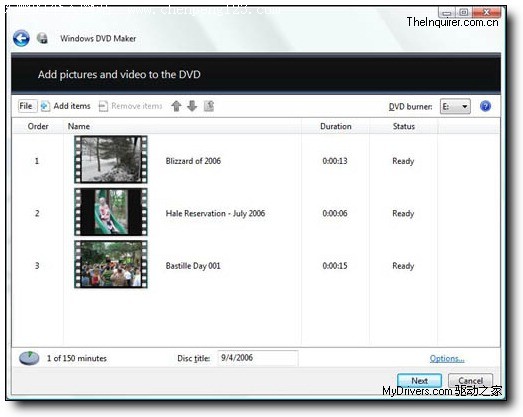Click the disc usage pie icon
523x417 pixels.
coord(29,358)
